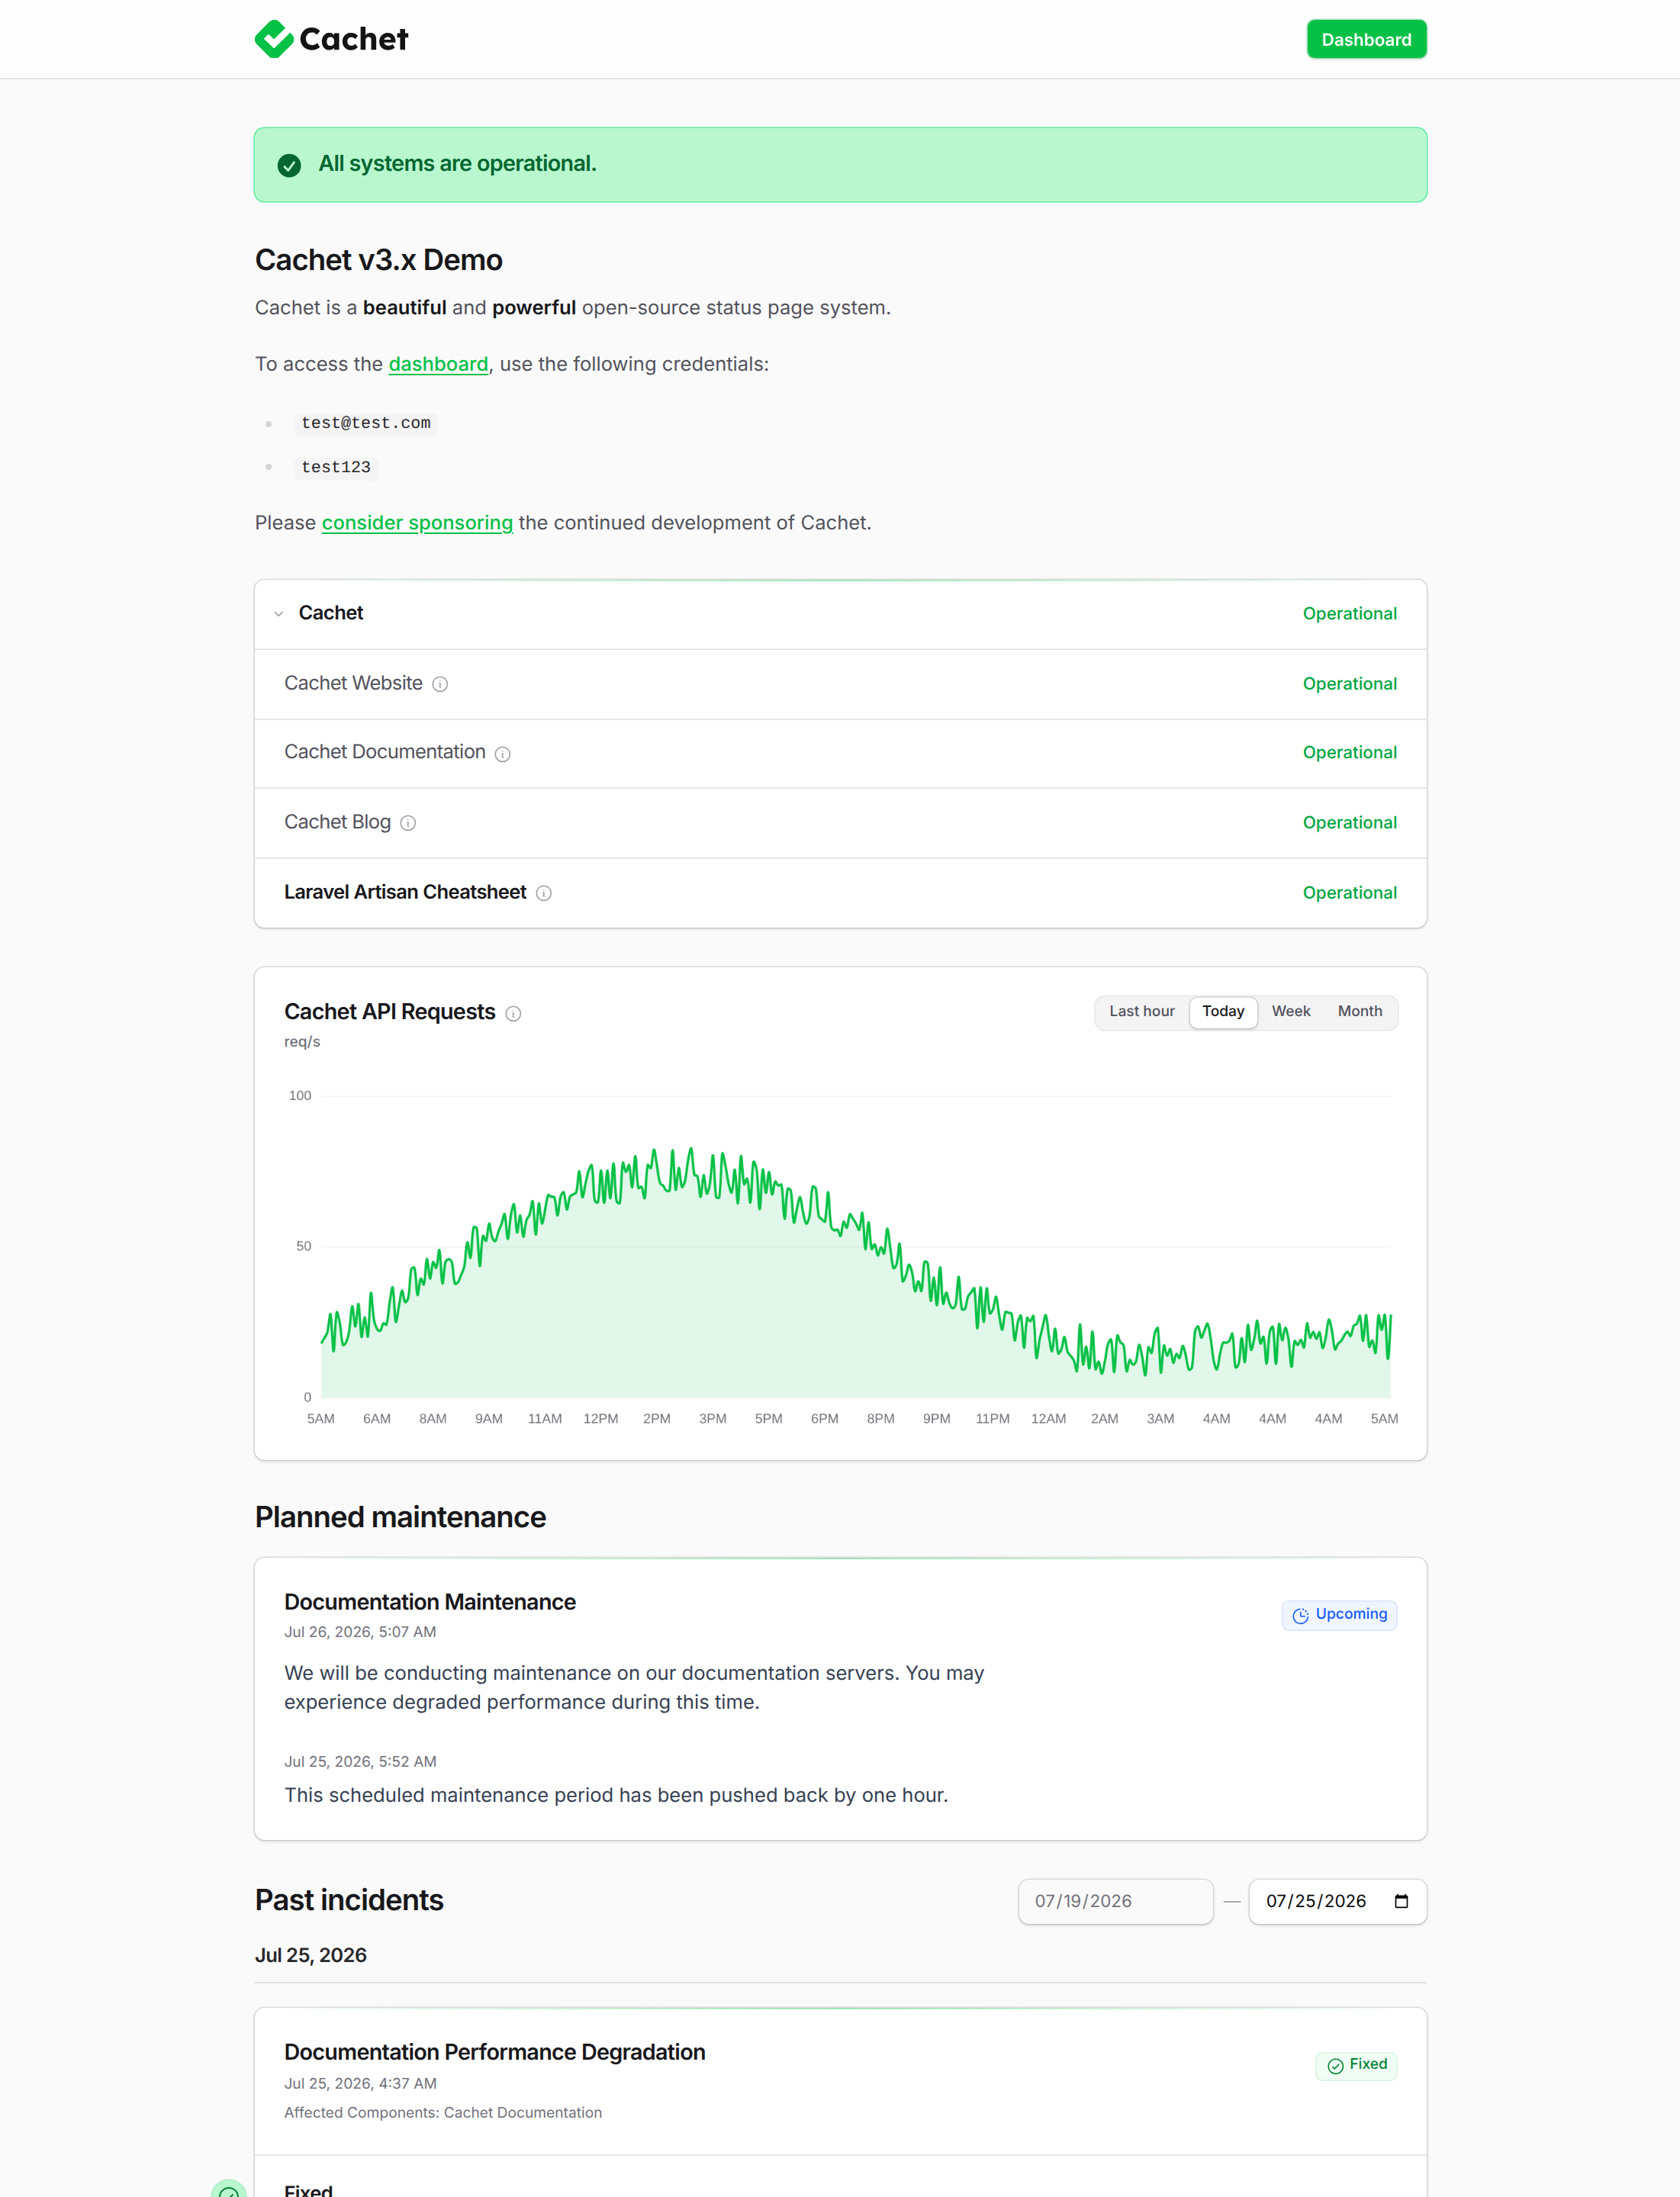Click the clock icon in Upcoming badge
This screenshot has height=2197, width=1680.
pos(1300,1615)
